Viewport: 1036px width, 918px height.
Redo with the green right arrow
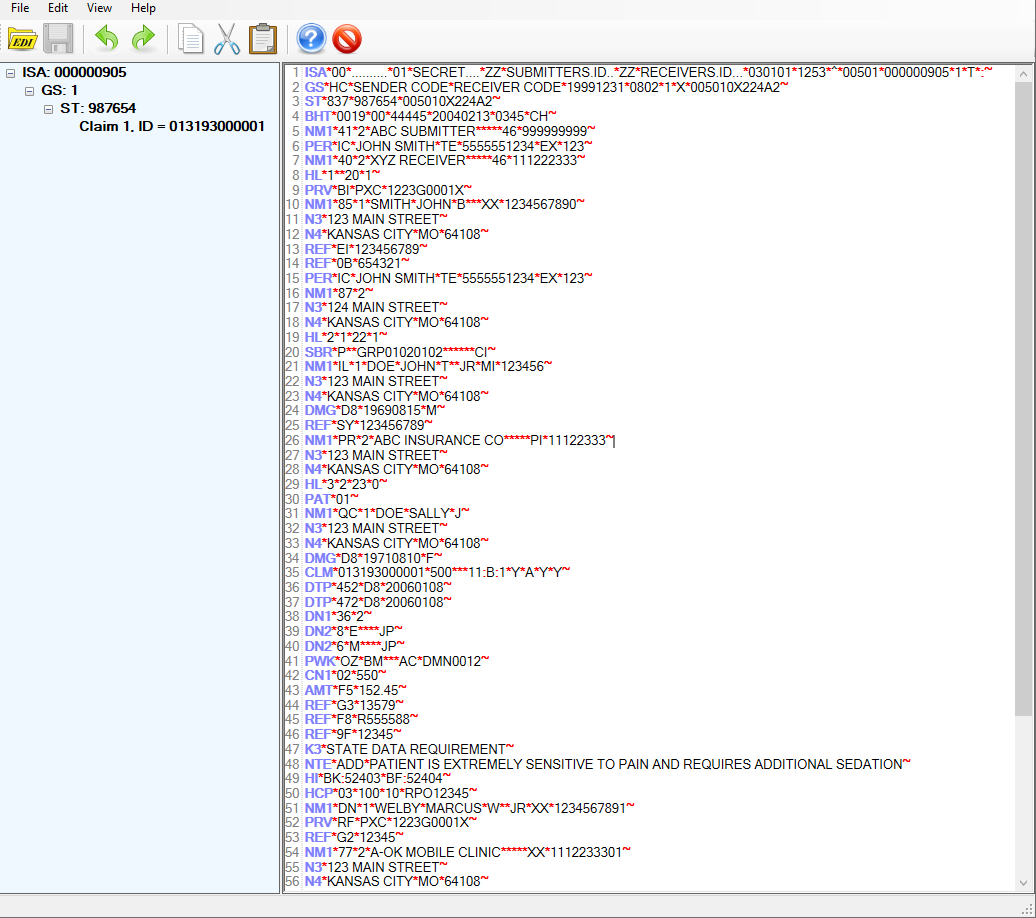pos(143,39)
